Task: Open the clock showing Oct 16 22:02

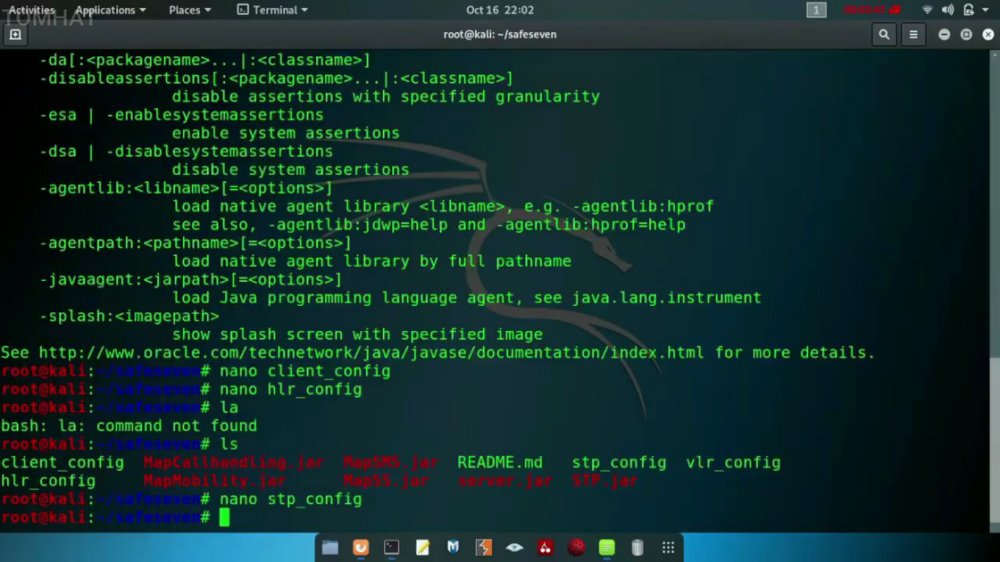Action: coord(499,10)
